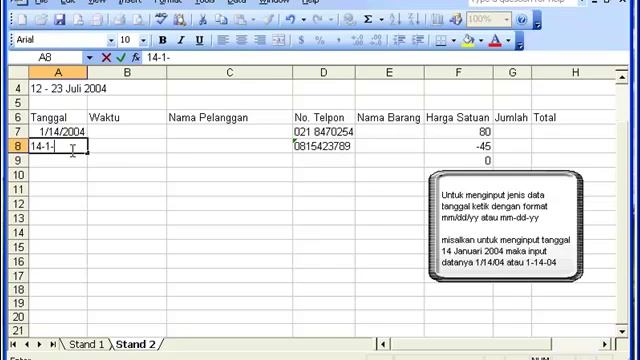Open the Arial font name dropdown
Screen dimensions: 640x360
click(x=111, y=40)
